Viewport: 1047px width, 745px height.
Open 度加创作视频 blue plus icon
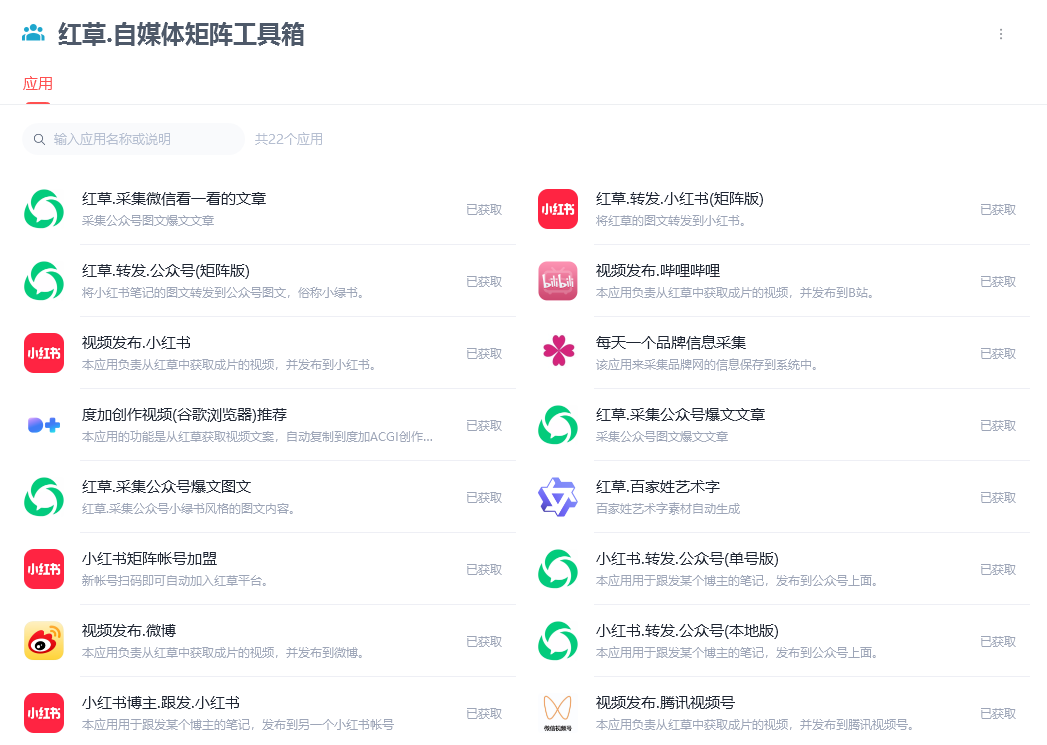click(x=44, y=425)
